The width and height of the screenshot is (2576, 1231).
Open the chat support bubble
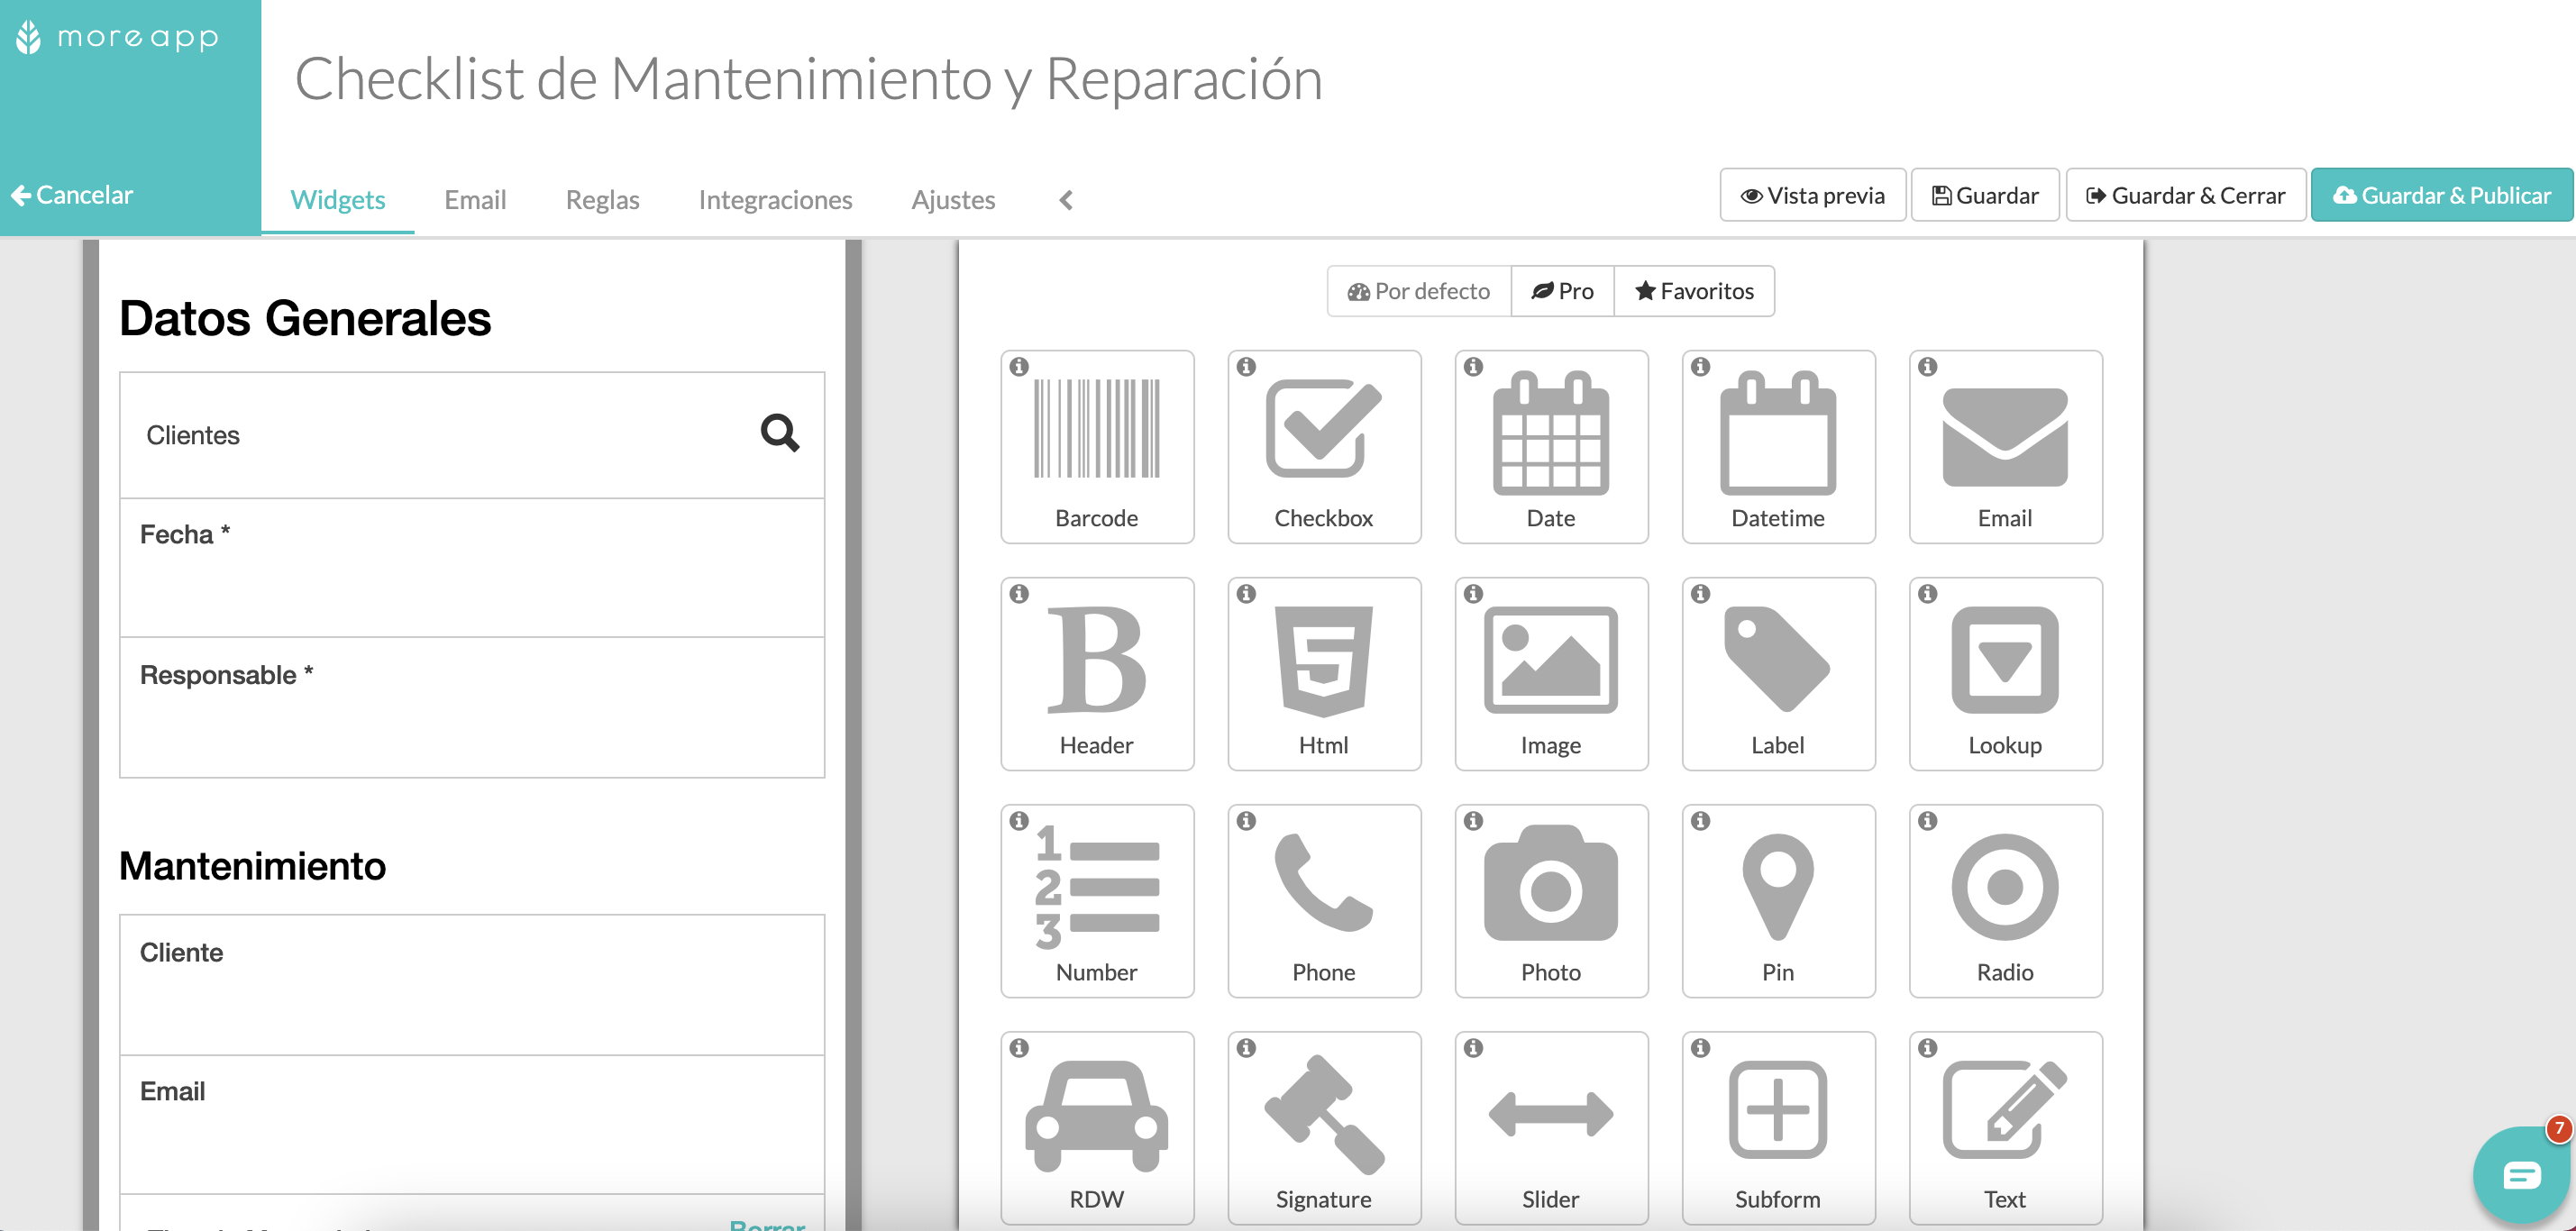[x=2520, y=1174]
